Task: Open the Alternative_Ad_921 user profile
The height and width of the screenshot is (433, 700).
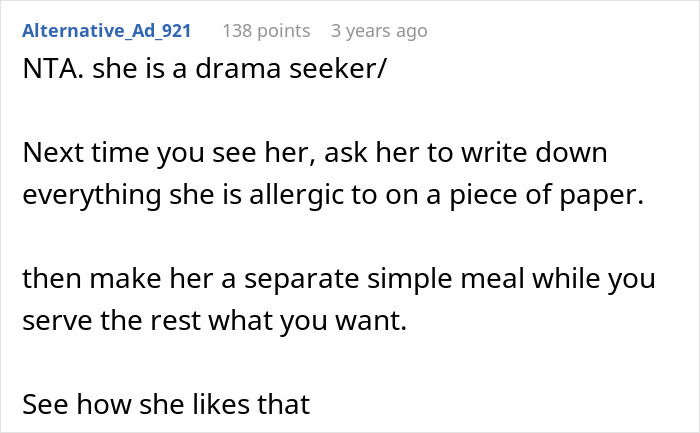Action: click(x=107, y=31)
